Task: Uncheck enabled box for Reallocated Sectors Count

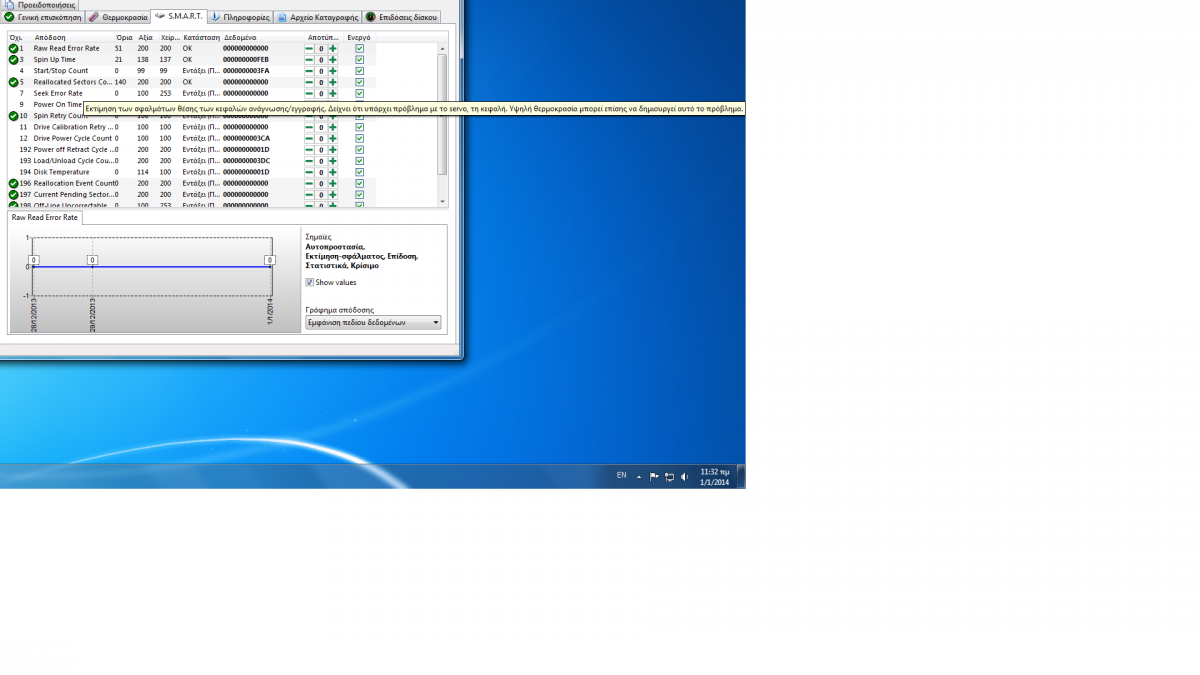Action: coord(359,82)
